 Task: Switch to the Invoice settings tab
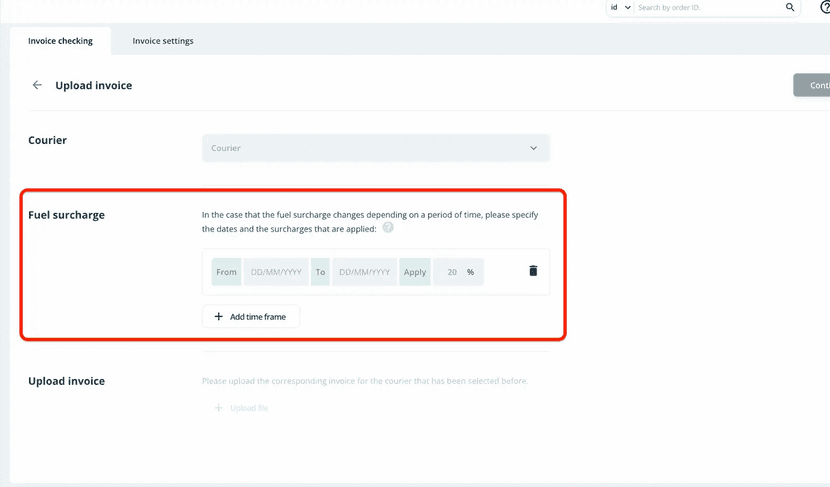163,41
